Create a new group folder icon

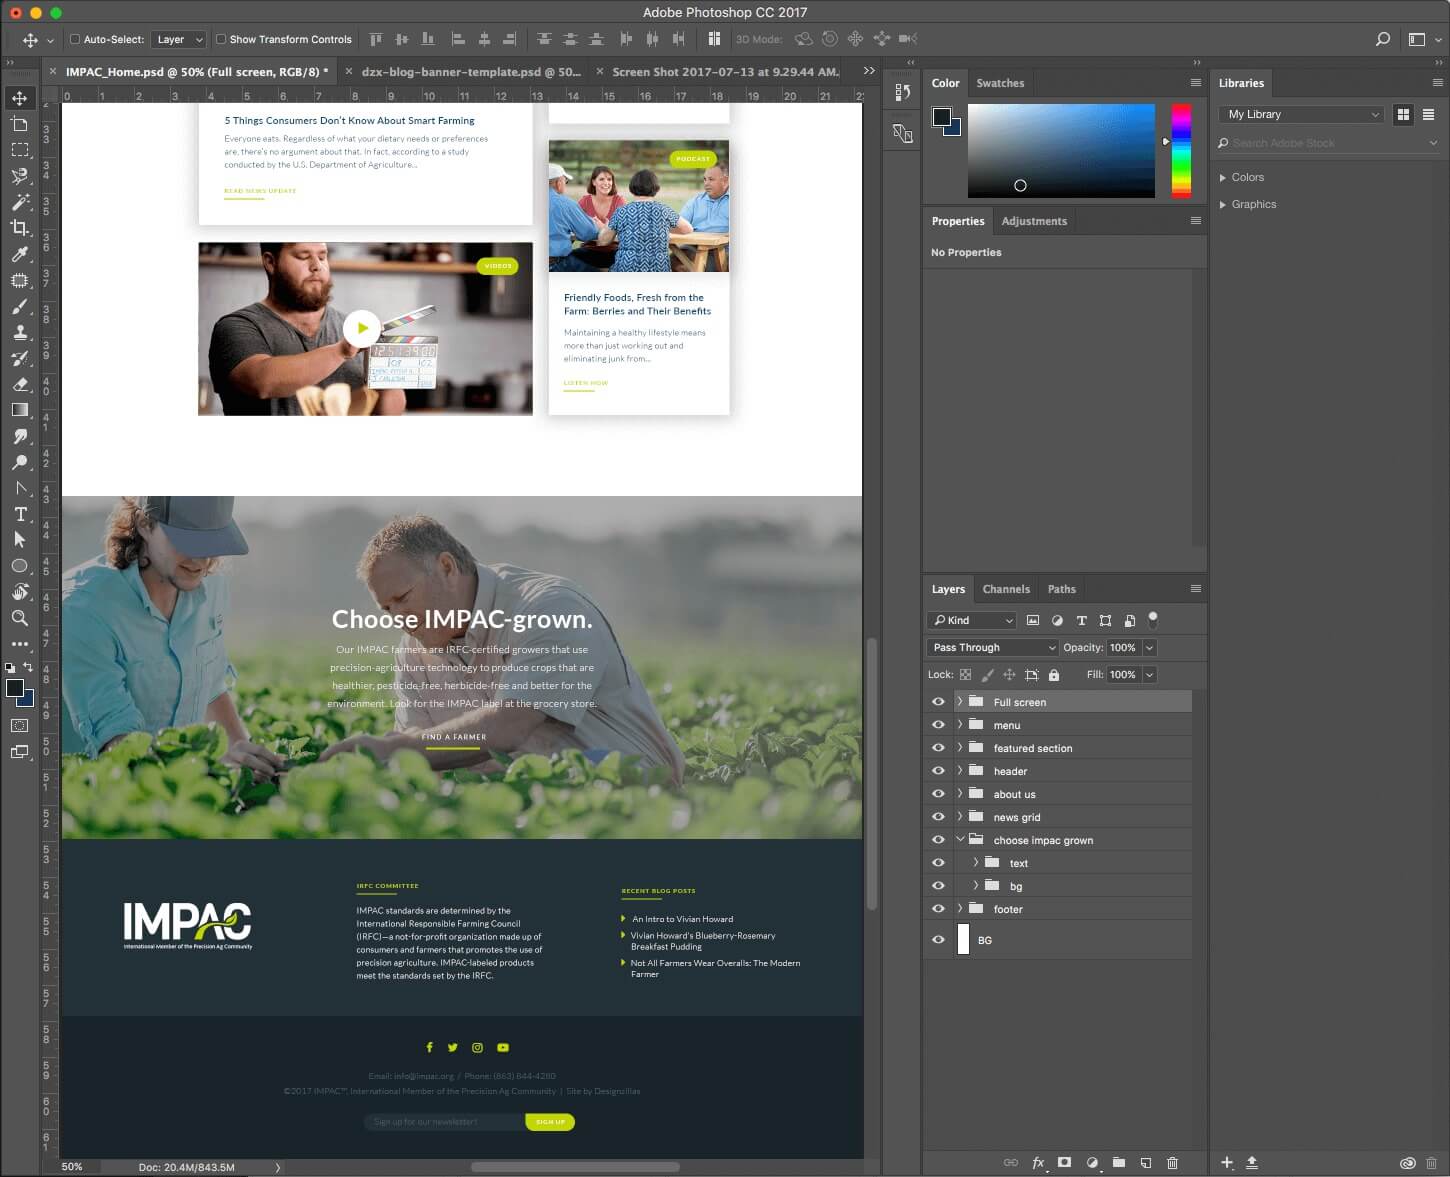[x=1119, y=1163]
